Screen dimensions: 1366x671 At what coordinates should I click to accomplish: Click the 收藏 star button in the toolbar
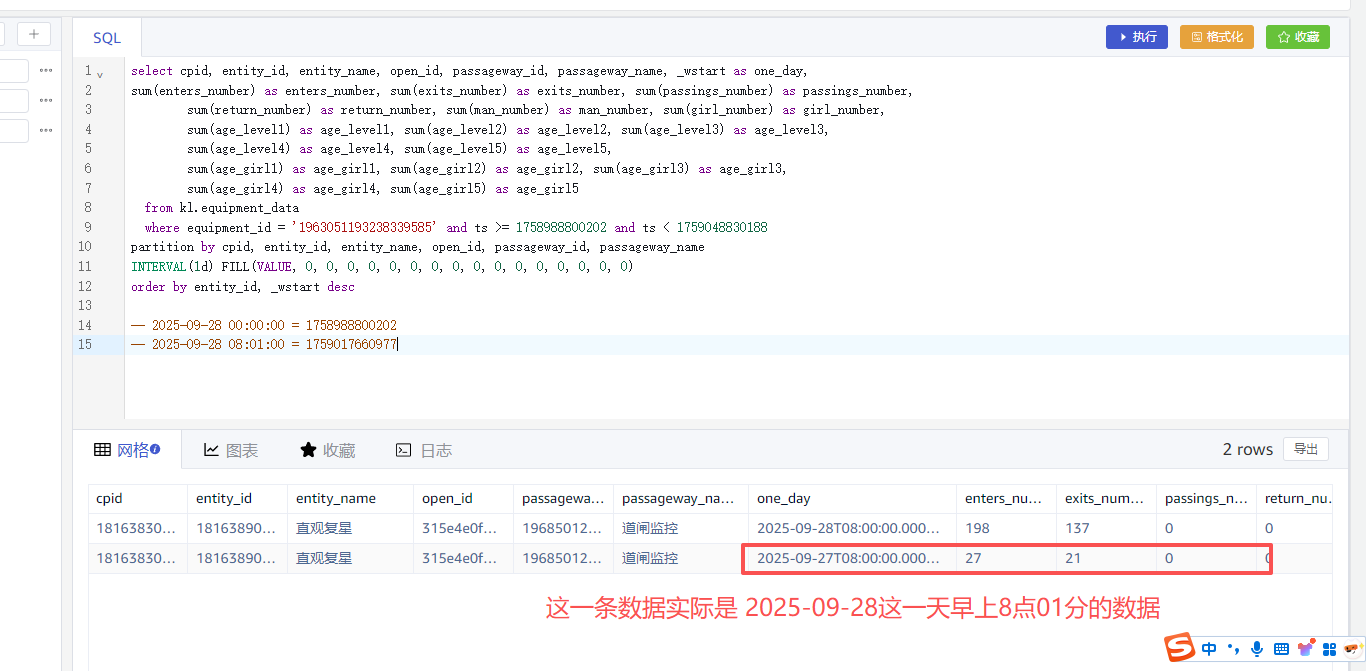pos(1297,37)
